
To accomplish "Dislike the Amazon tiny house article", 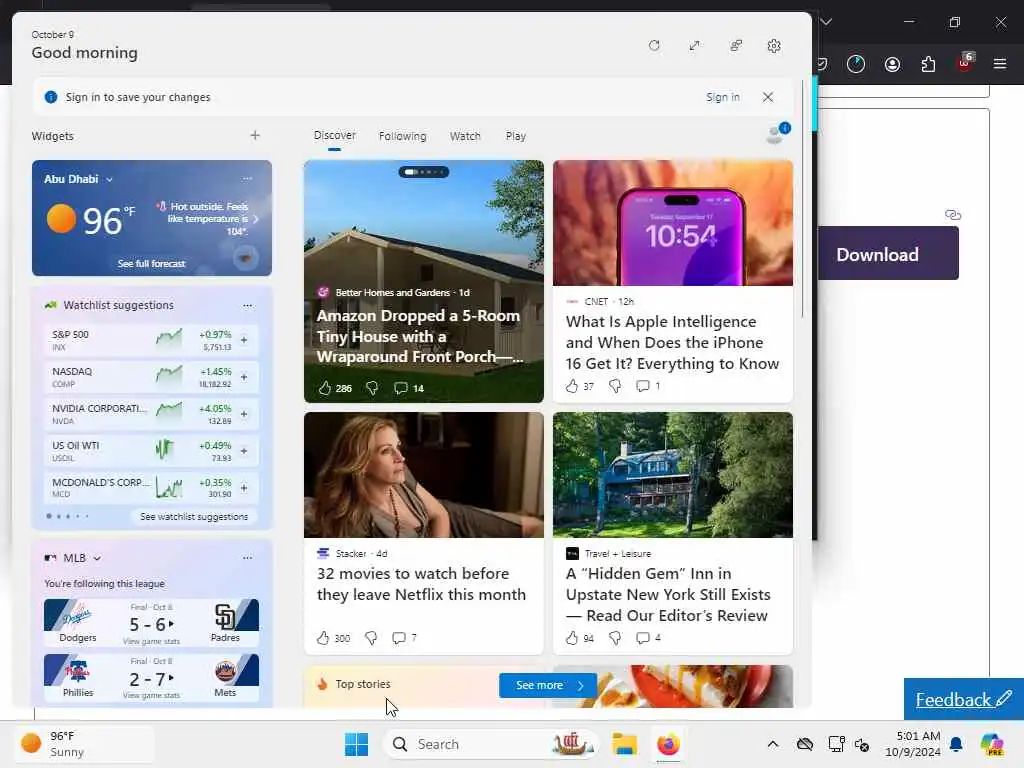I will pos(372,388).
